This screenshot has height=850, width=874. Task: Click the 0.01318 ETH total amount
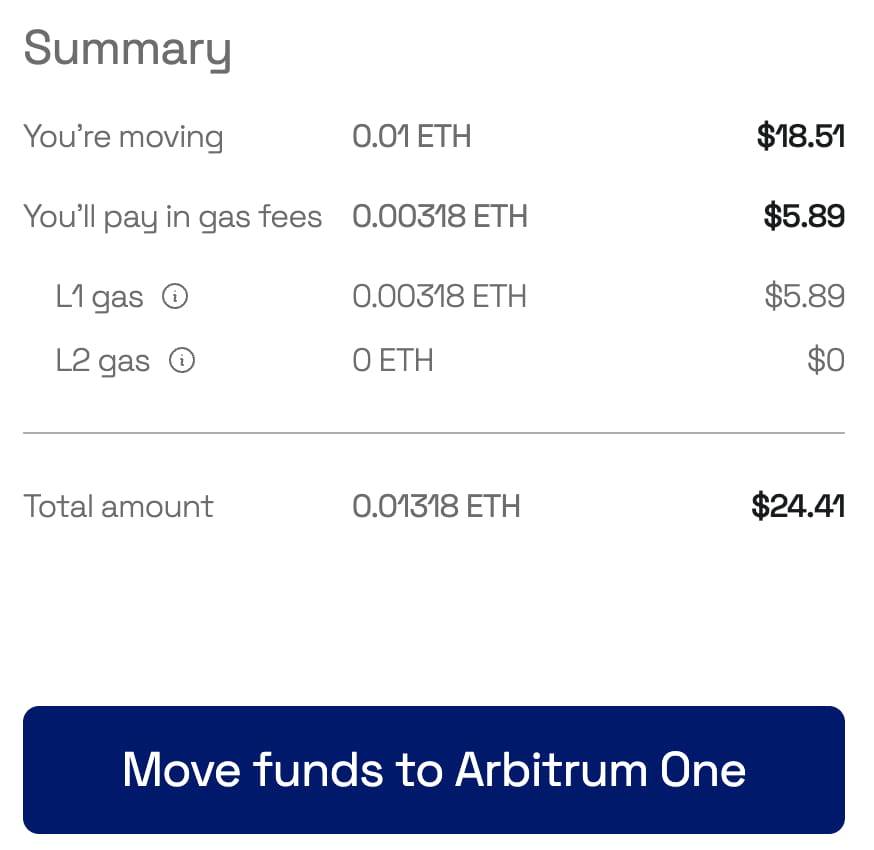point(436,506)
